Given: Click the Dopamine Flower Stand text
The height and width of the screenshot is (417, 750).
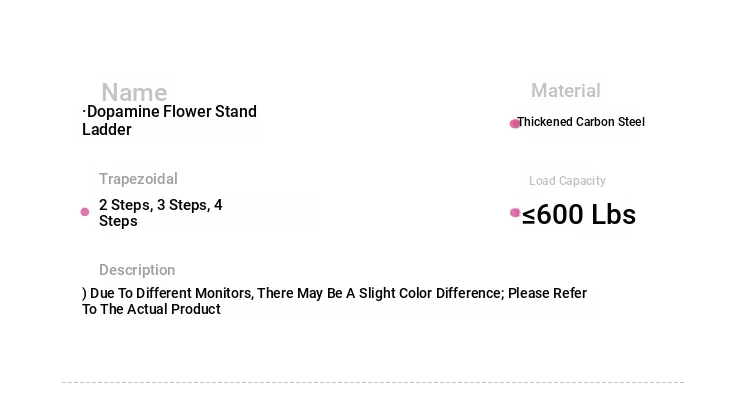Looking at the screenshot, I should (172, 112).
